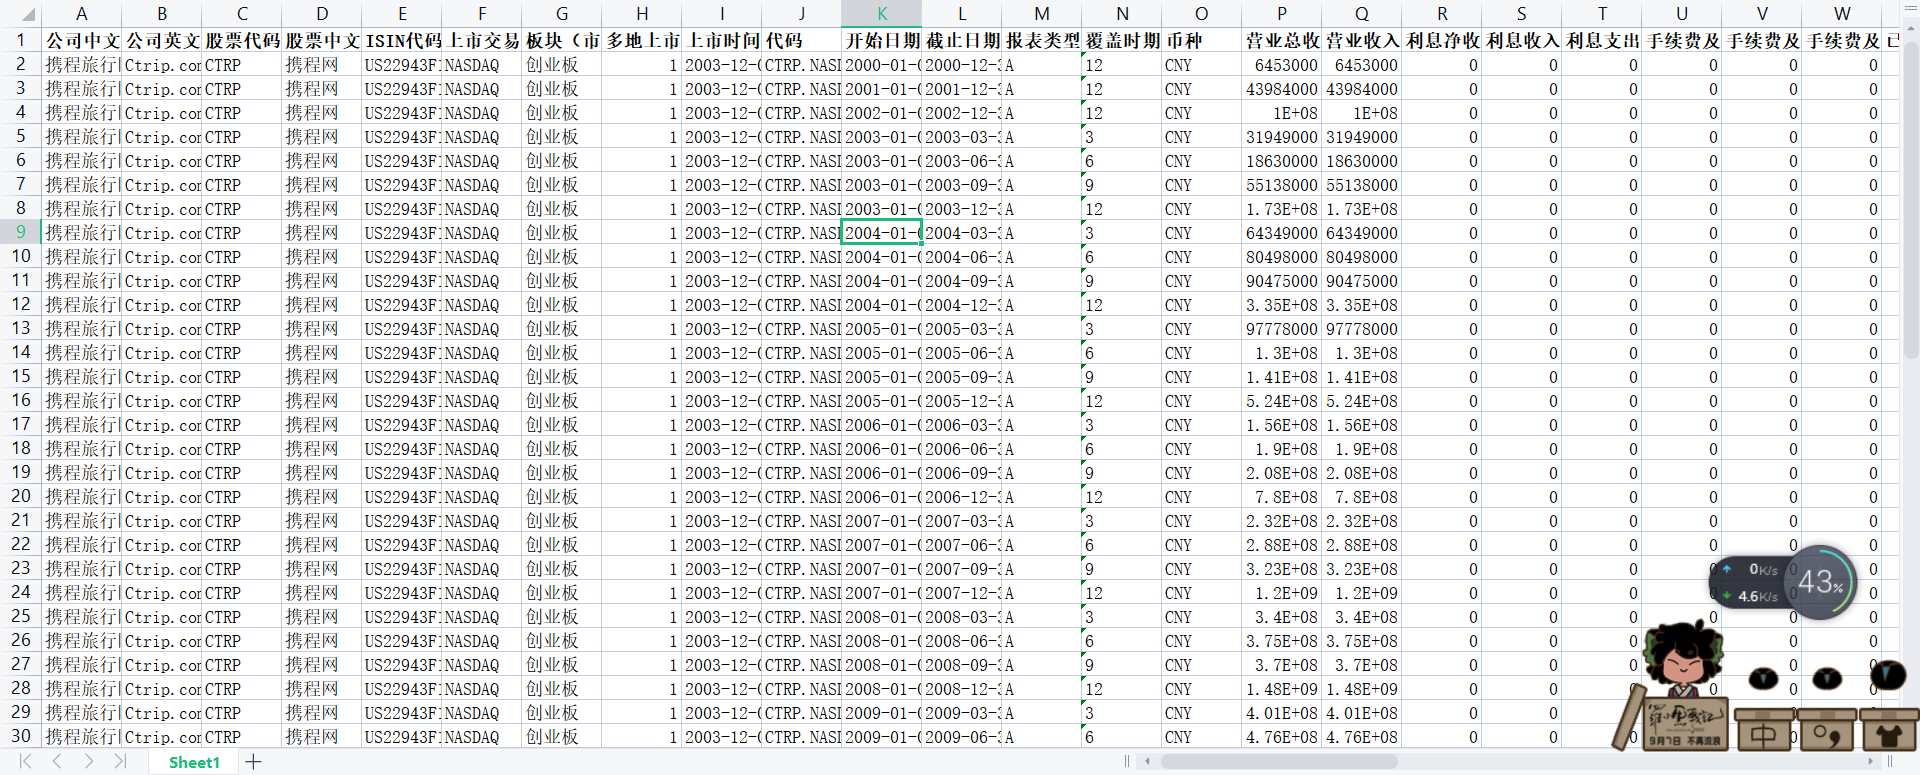This screenshot has height=775, width=1920.
Task: Click the NASDAQ cell in row 12
Action: point(482,304)
